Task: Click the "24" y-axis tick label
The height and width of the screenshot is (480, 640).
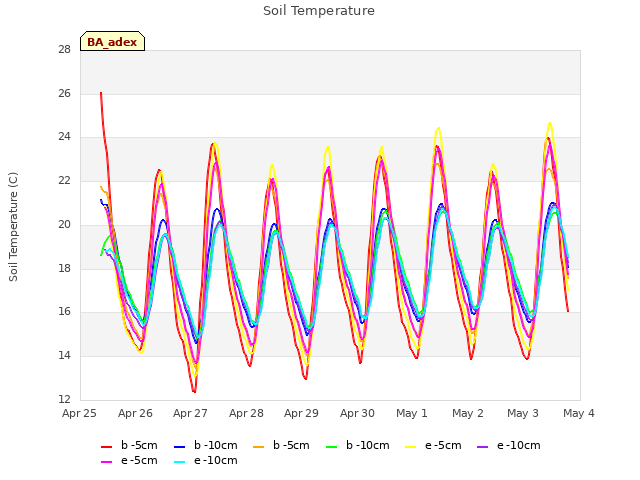Action: (64, 137)
